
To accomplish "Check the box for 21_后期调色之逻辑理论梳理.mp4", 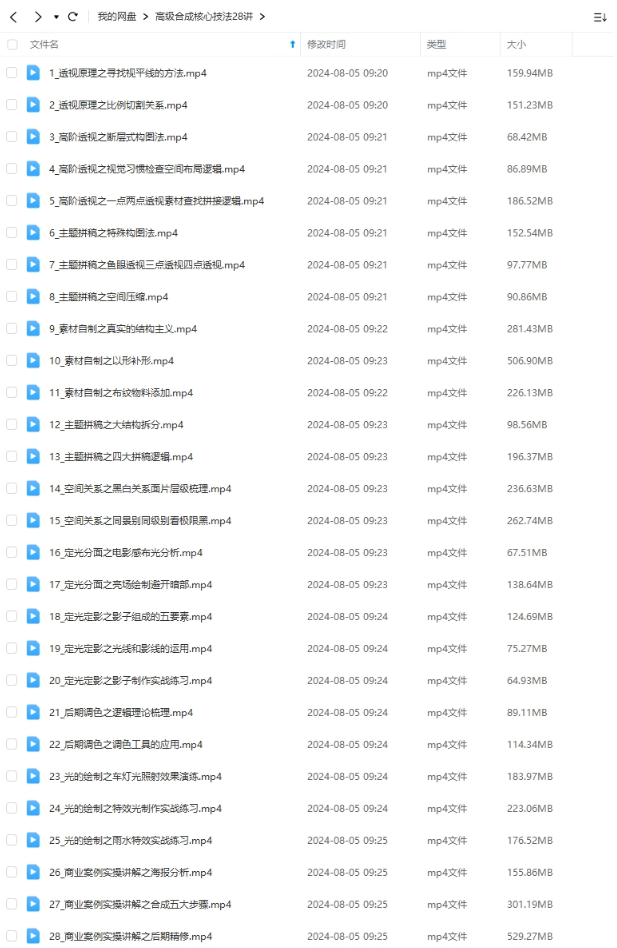I will [x=11, y=713].
